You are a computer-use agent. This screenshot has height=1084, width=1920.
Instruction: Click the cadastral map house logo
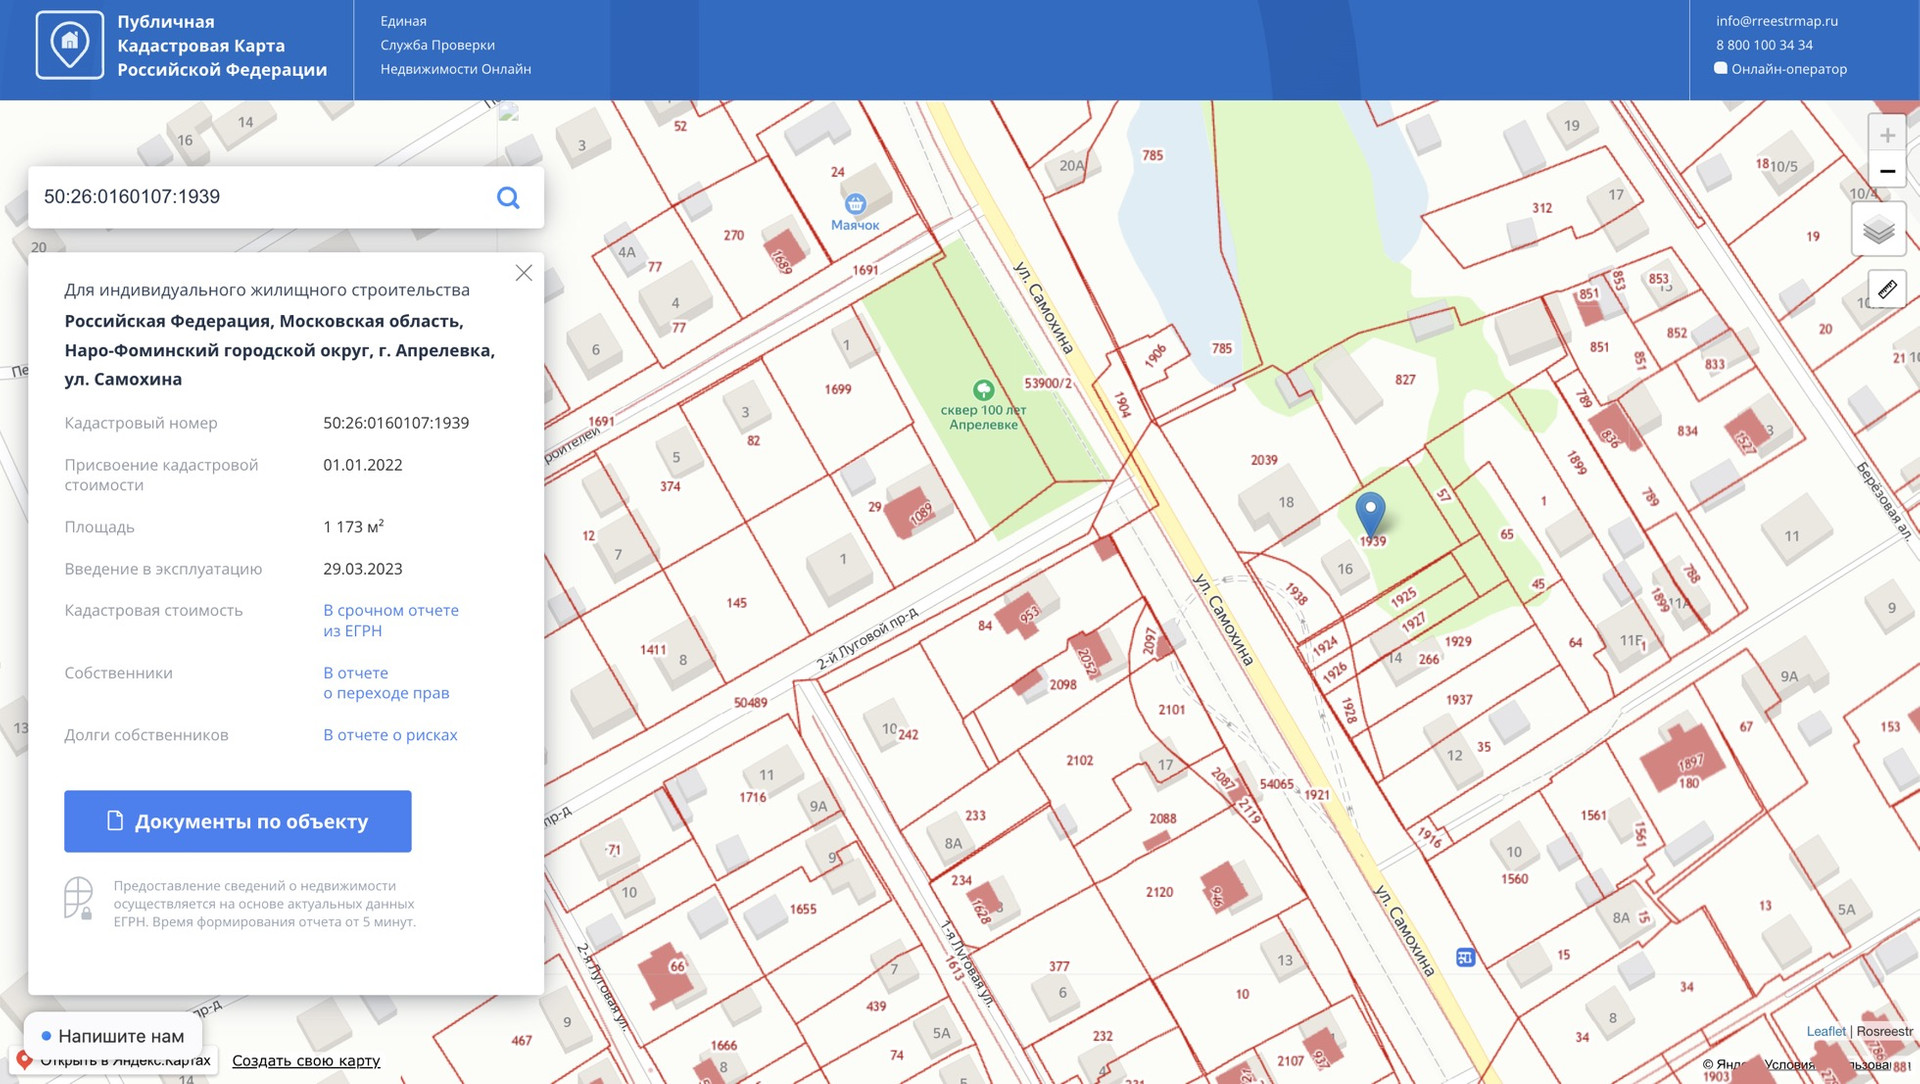pos(70,45)
